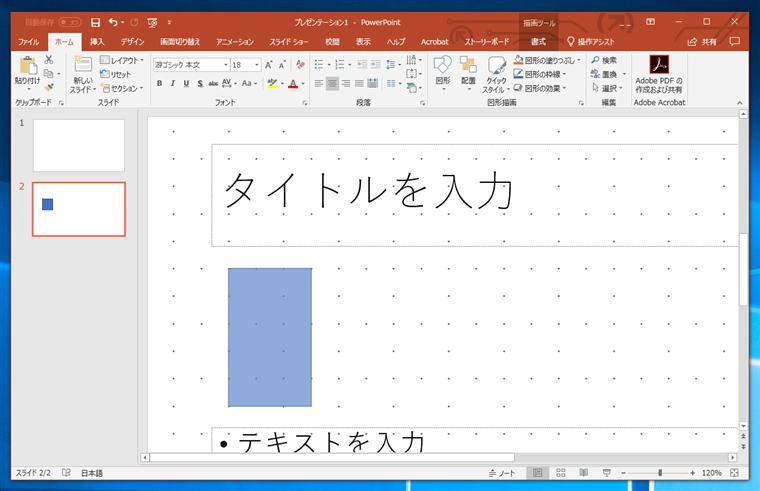Screen dimensions: 760x491
Task: Open the comments speech bubble icon
Action: 734,42
